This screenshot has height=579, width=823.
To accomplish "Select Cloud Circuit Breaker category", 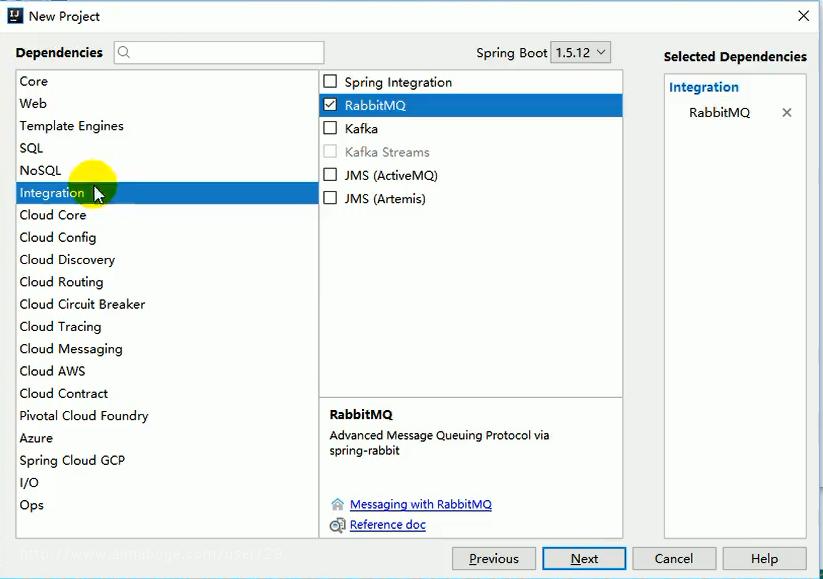I will [x=167, y=304].
